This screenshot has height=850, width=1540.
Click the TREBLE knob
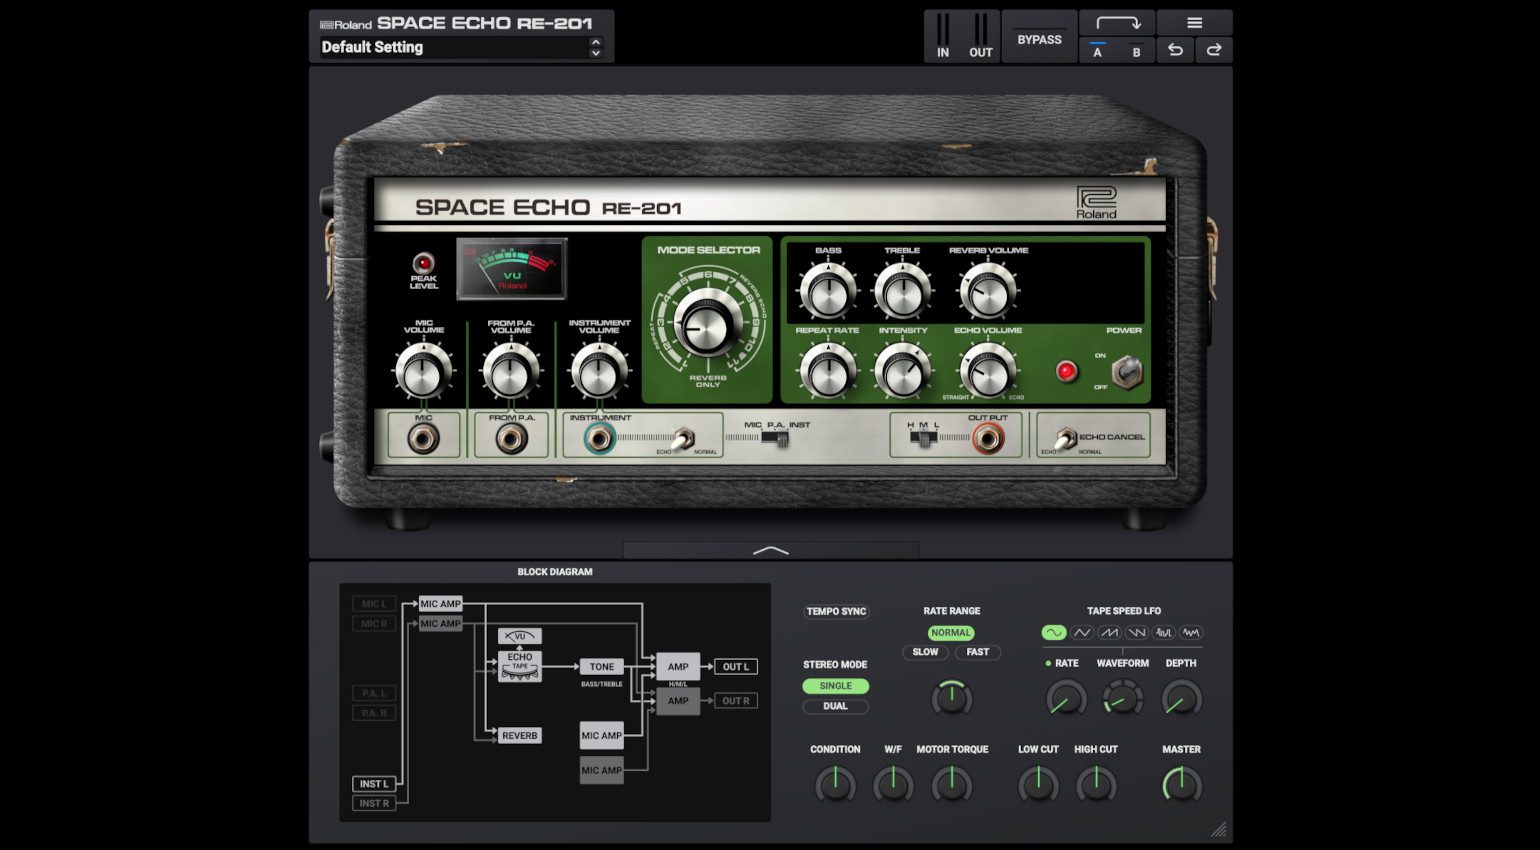tap(902, 292)
